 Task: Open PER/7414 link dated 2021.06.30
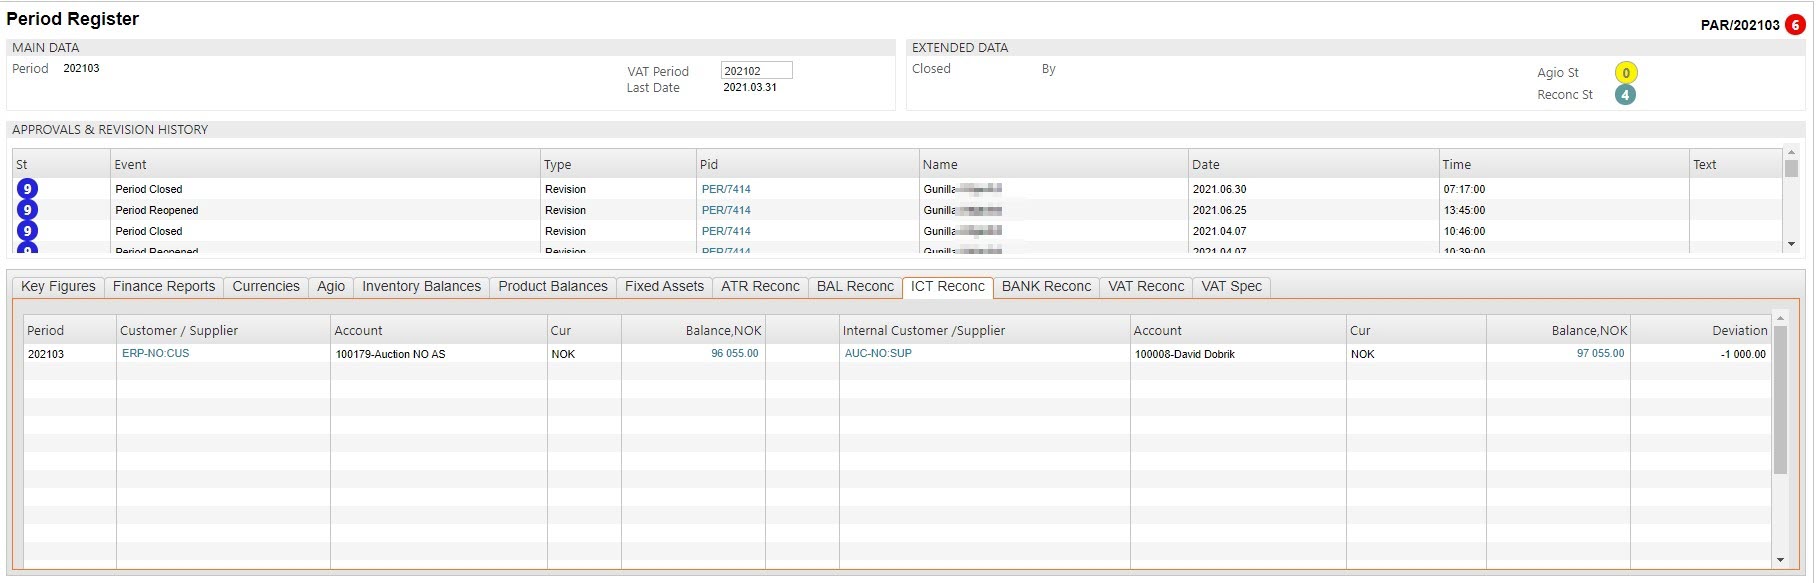pos(726,189)
